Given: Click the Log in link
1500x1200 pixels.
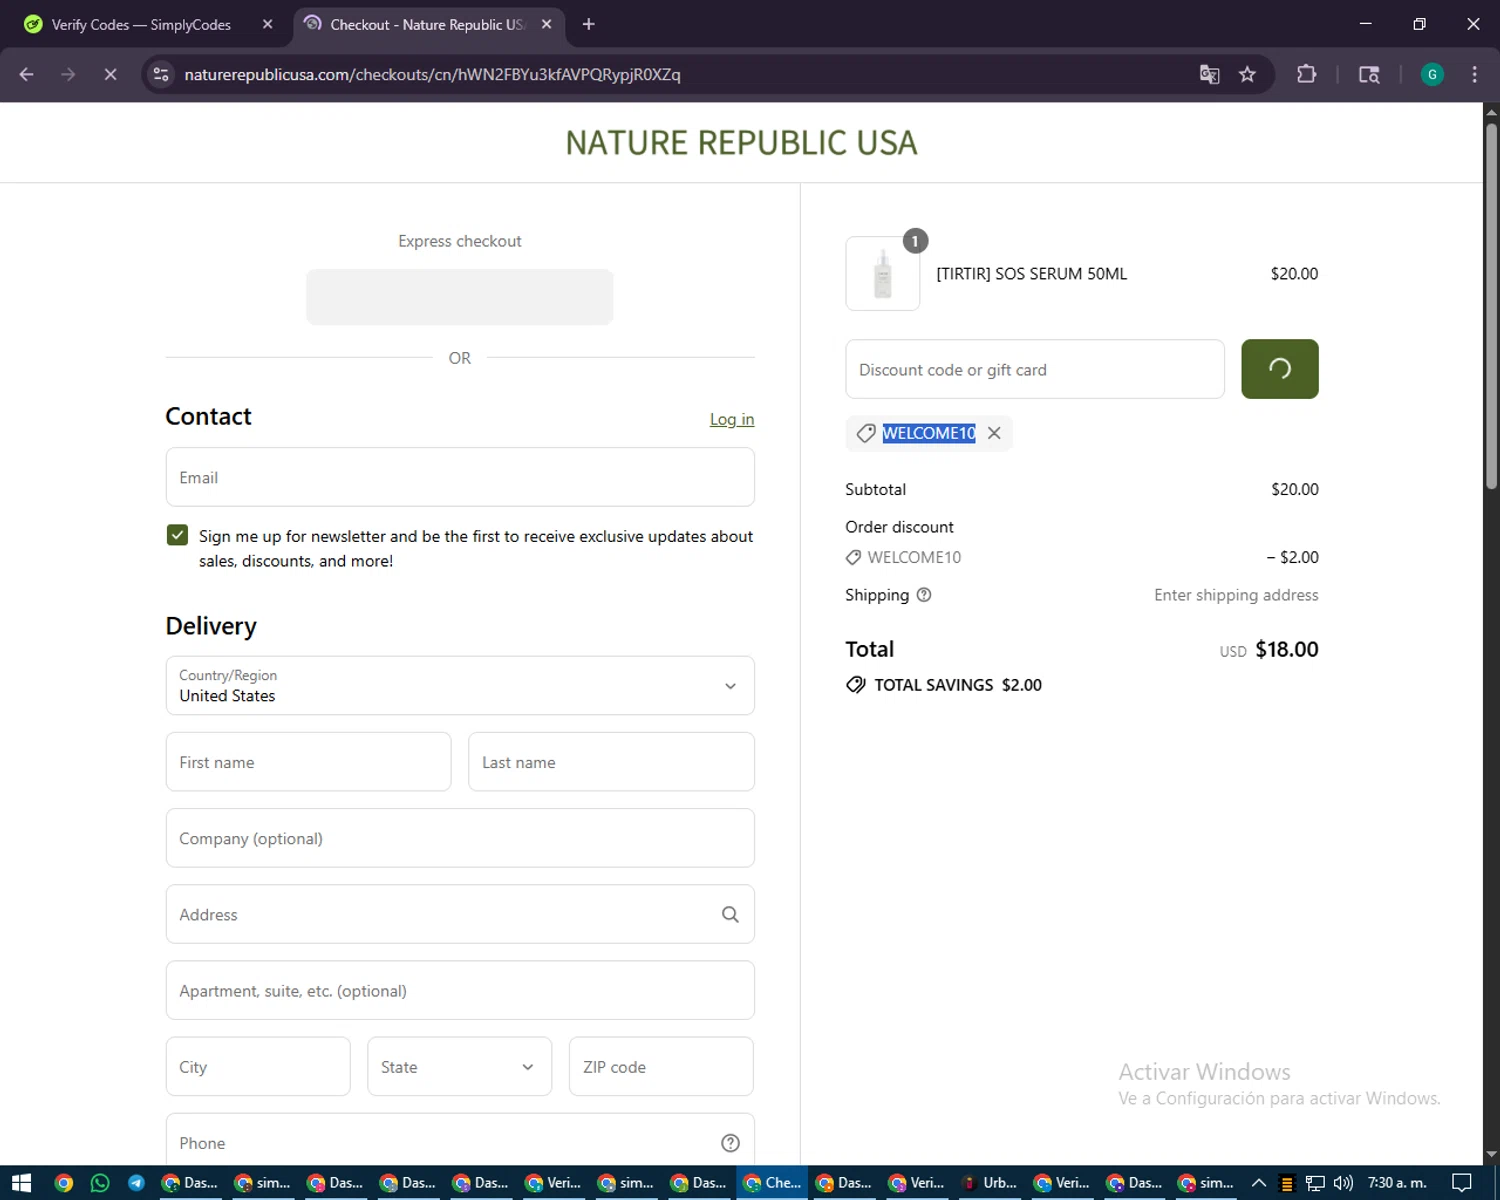Looking at the screenshot, I should (x=732, y=419).
